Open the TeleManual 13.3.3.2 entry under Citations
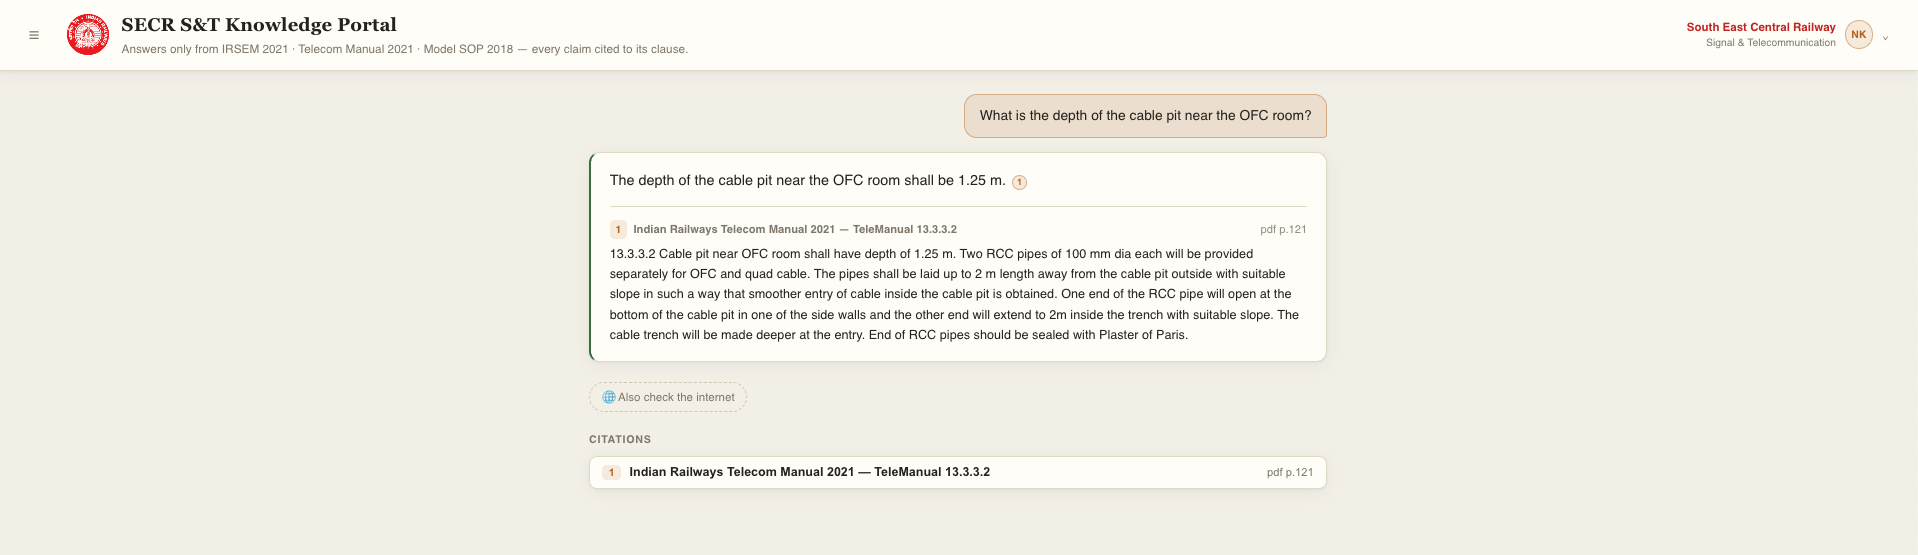 click(x=958, y=472)
